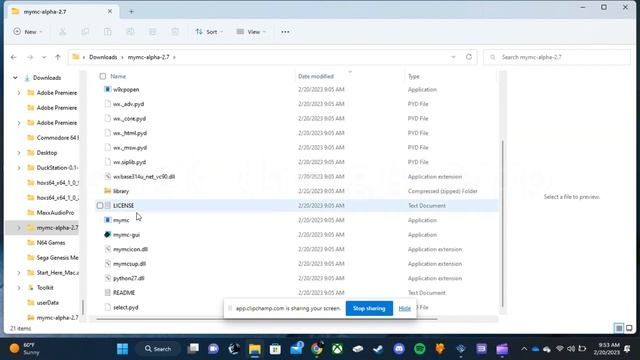Expand the DuckStation folder in sidebar

click(x=19, y=168)
